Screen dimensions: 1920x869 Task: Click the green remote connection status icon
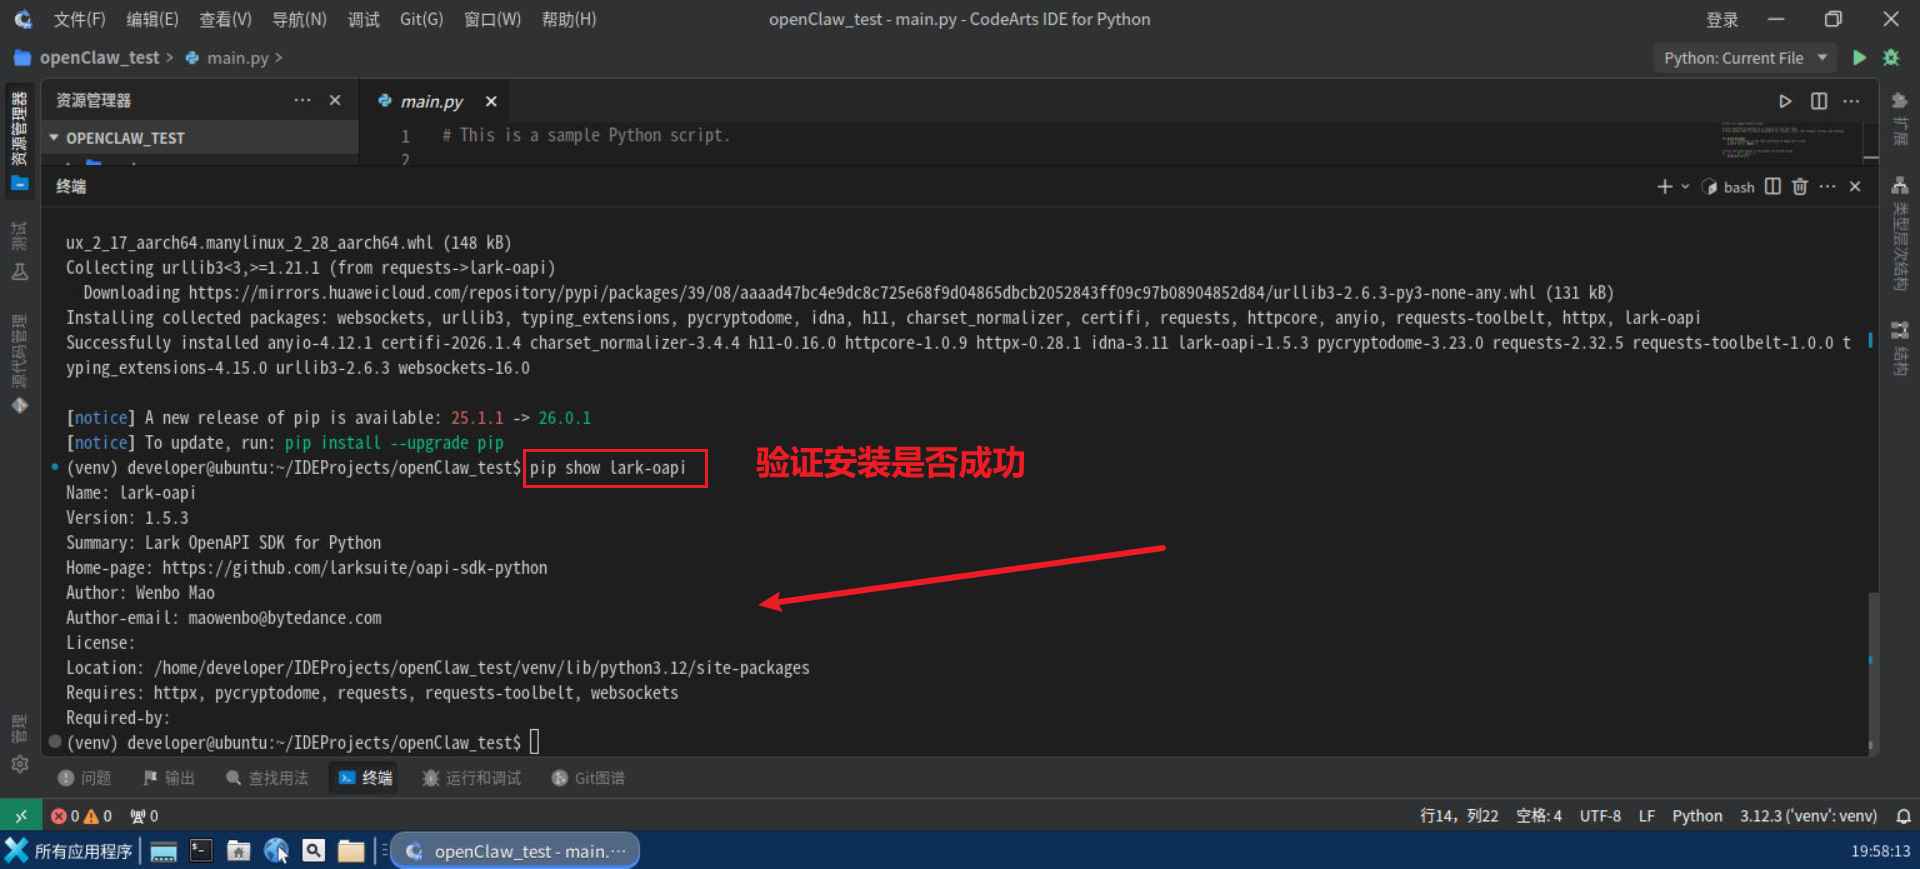coord(21,816)
